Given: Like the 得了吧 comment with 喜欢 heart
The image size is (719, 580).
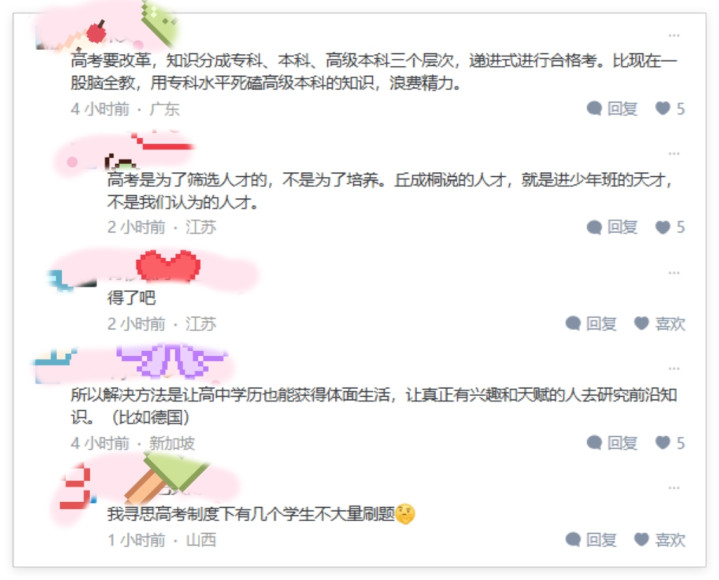Looking at the screenshot, I should (660, 324).
